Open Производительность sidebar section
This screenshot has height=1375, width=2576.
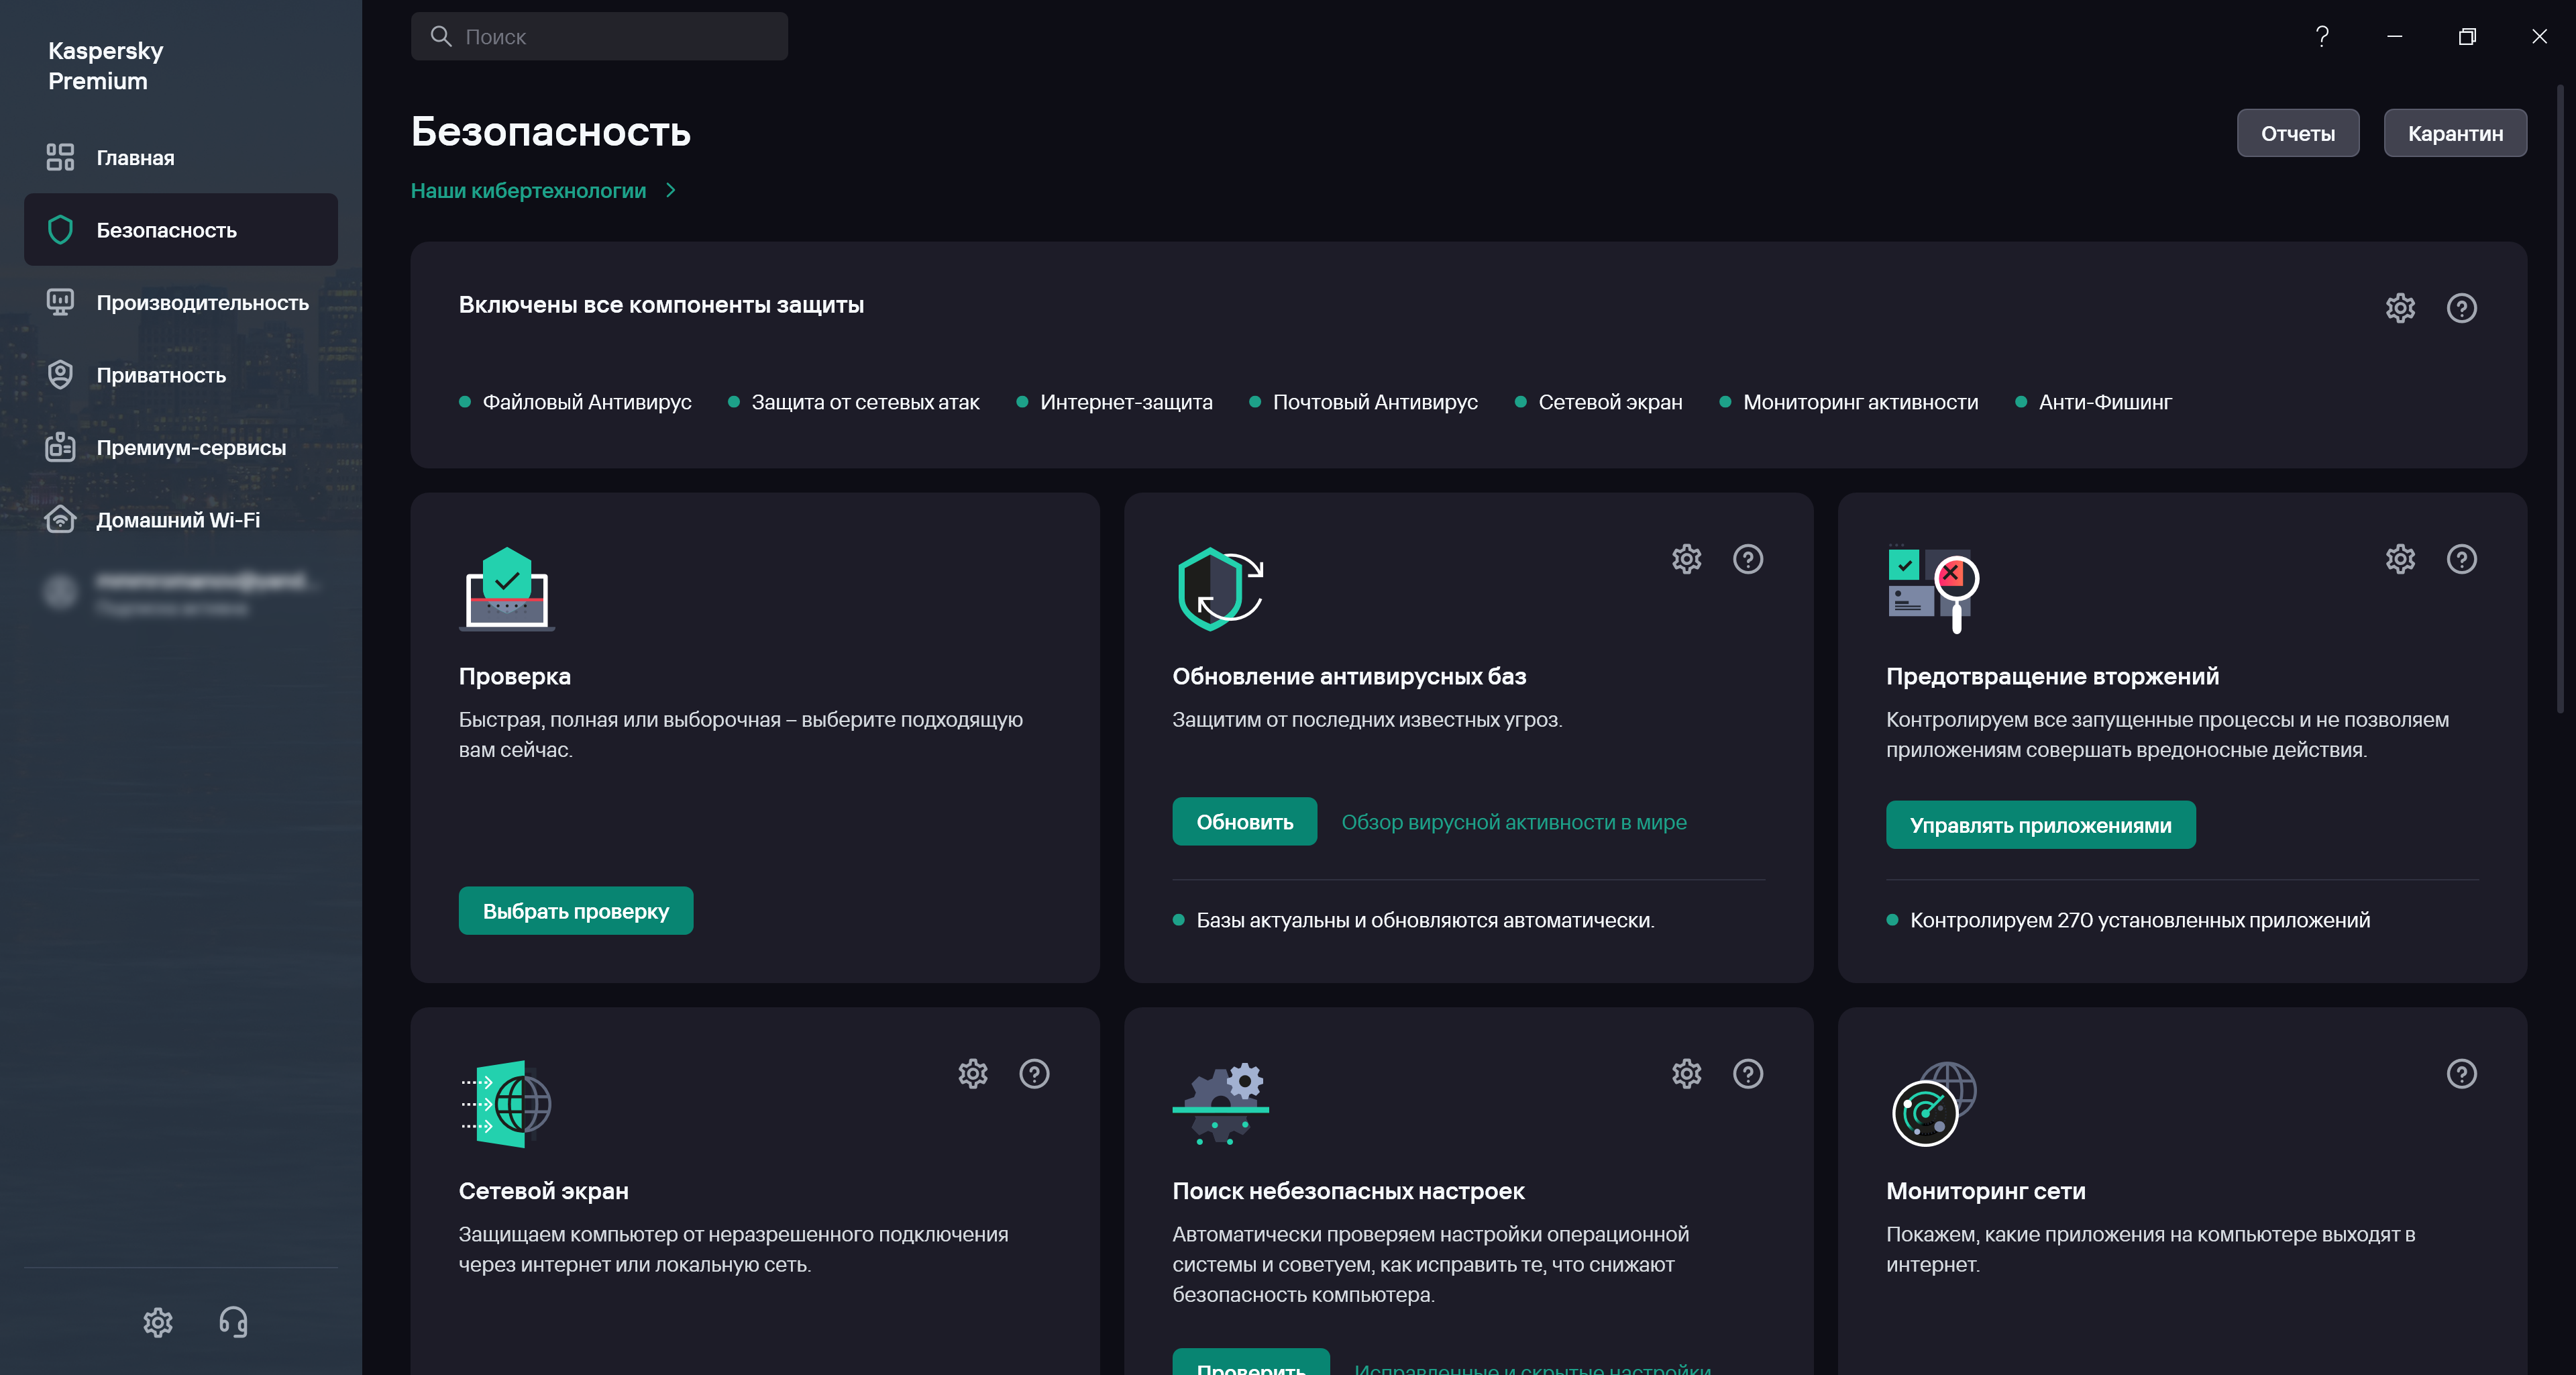coord(202,303)
